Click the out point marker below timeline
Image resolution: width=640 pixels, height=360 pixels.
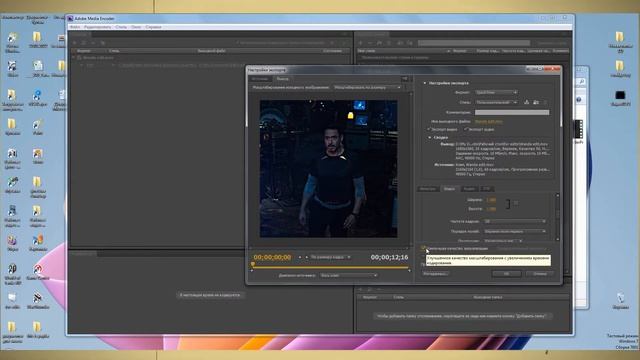[x=409, y=270]
